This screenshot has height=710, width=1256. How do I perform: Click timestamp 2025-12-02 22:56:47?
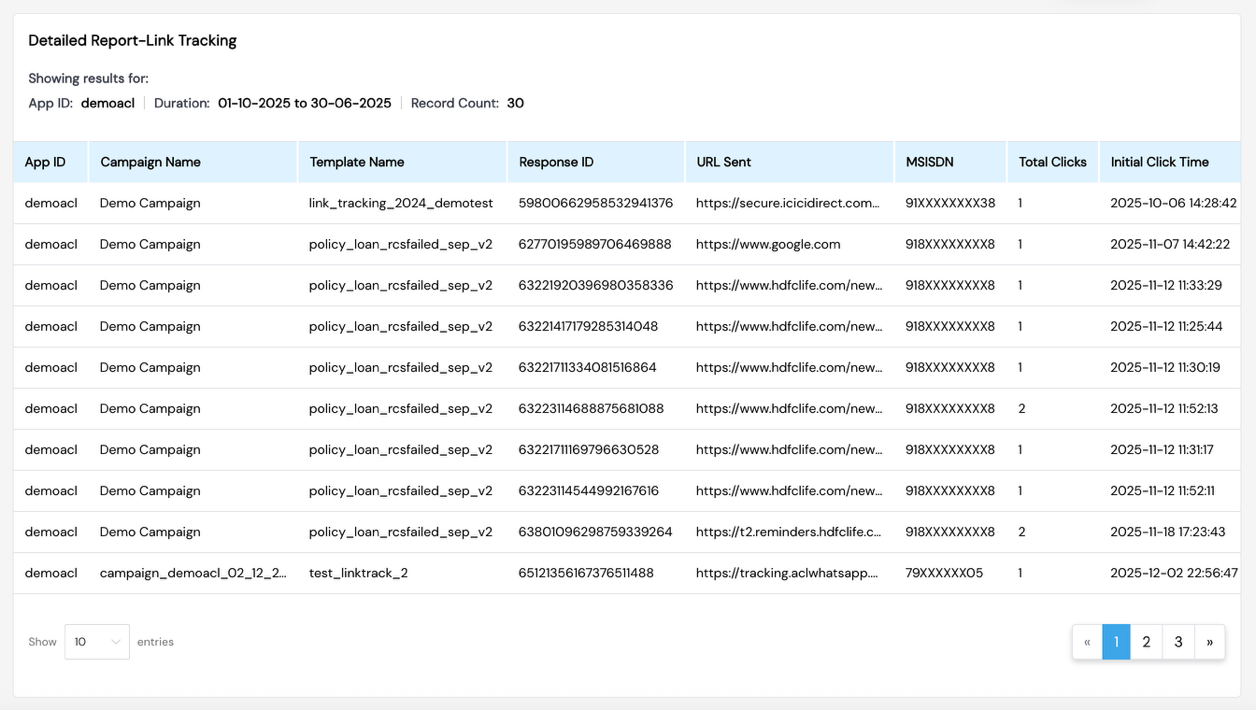point(1174,572)
